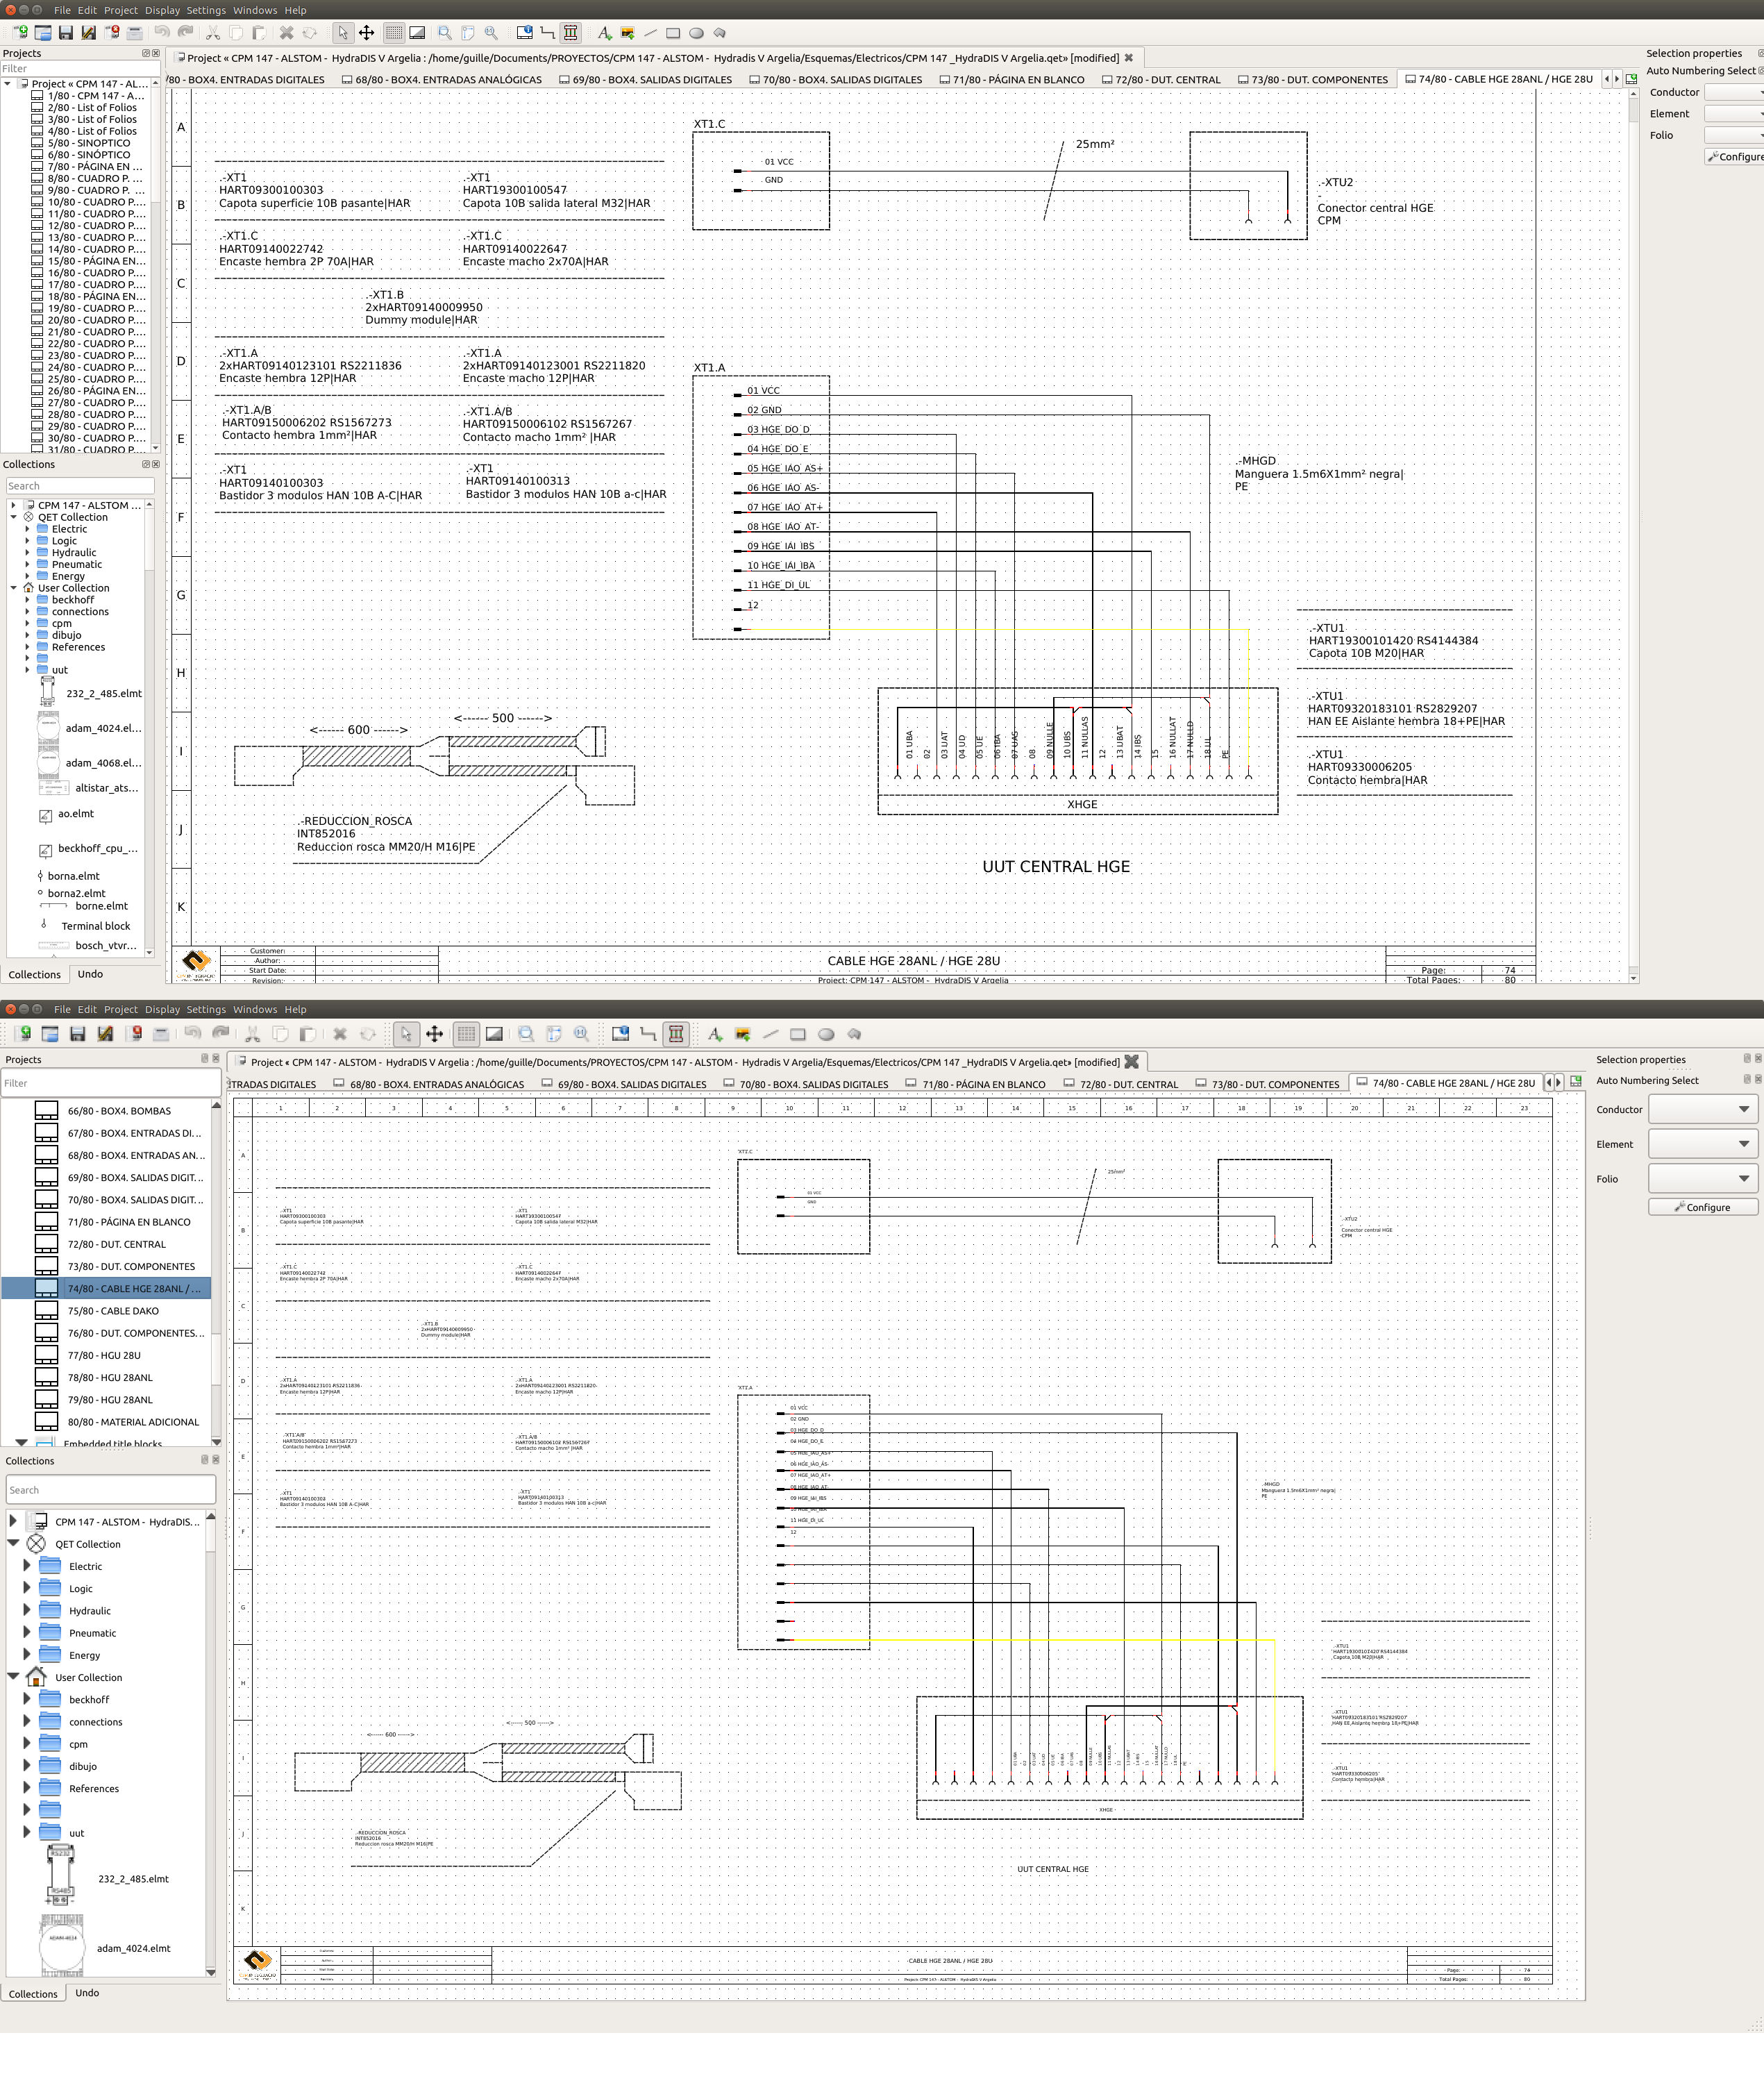The height and width of the screenshot is (2083, 1764).
Task: Click the Configure button in lower window
Action: 1702,1207
